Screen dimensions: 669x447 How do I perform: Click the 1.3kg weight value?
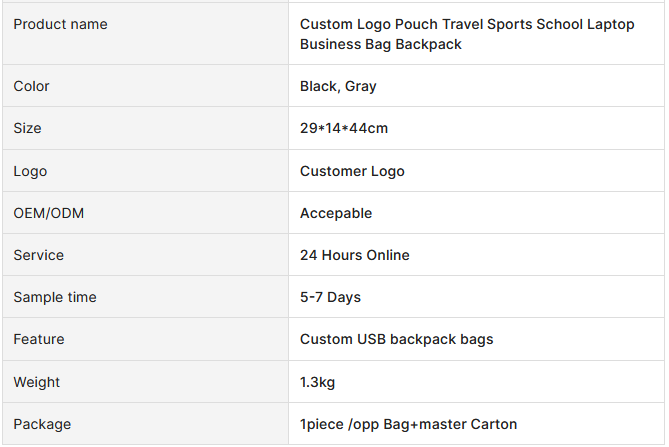317,382
